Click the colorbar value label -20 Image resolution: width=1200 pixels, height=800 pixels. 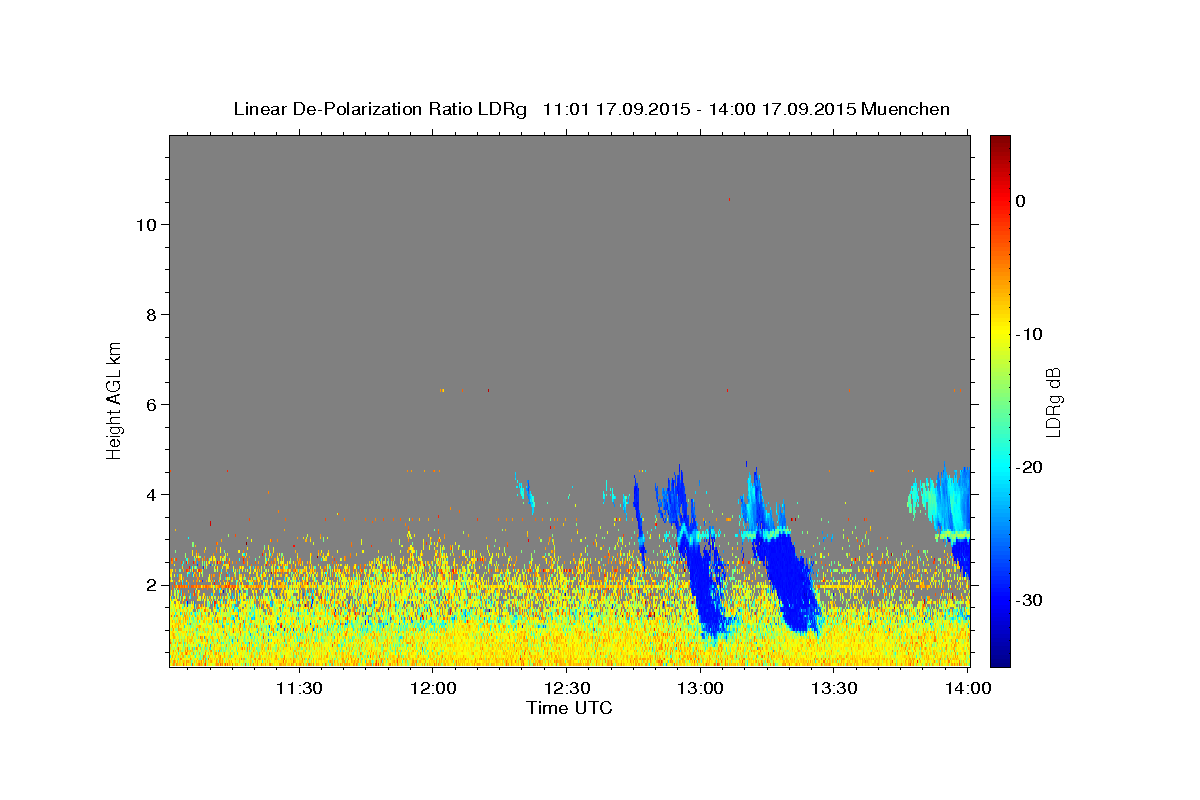click(1030, 467)
